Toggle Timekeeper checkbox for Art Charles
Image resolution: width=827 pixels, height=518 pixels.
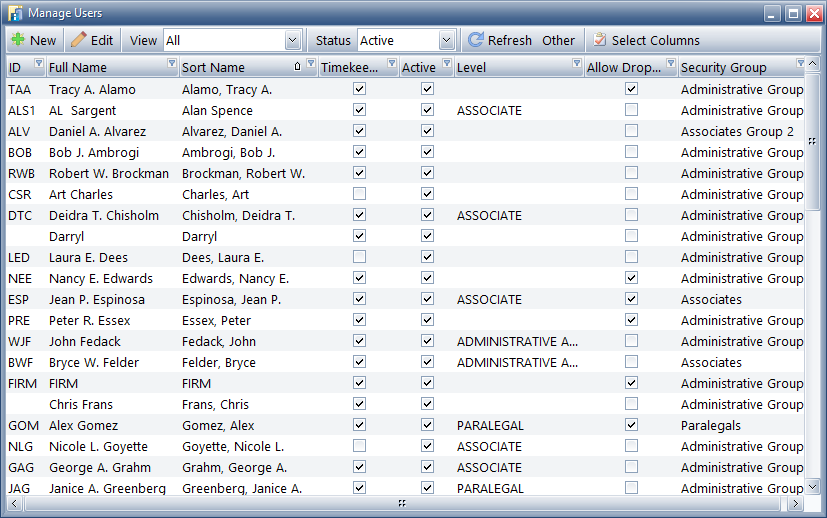(359, 194)
